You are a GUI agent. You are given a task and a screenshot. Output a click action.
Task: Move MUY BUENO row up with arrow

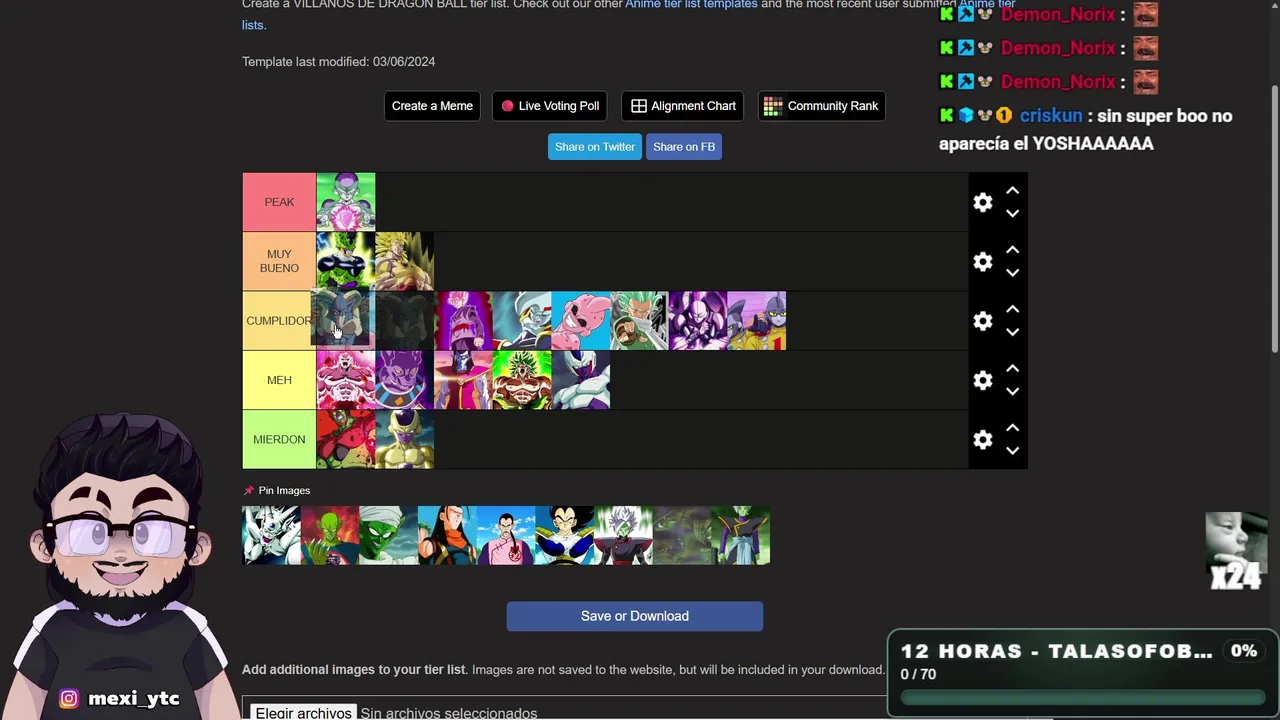click(x=1012, y=249)
